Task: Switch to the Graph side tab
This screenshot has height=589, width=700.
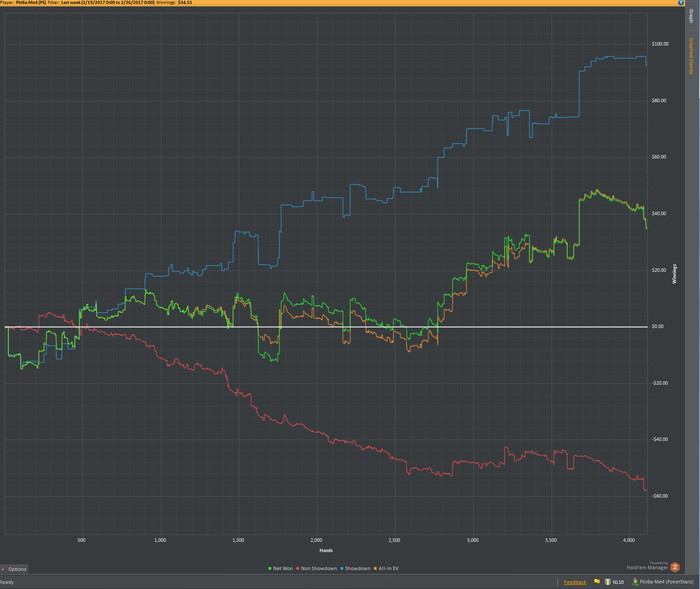Action: coord(691,16)
